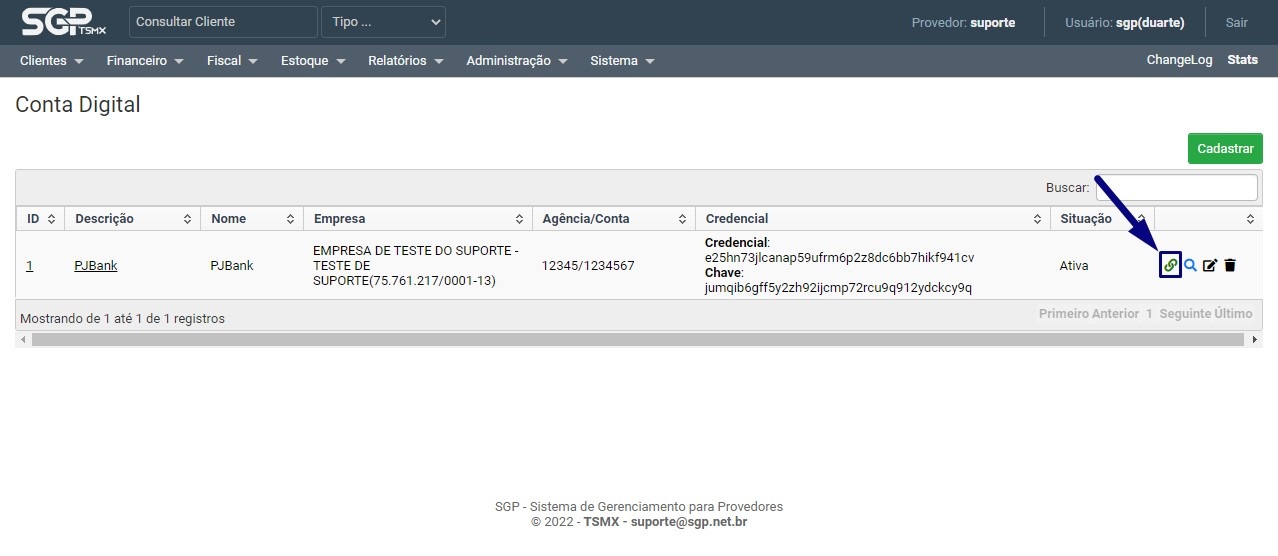This screenshot has width=1278, height=556.
Task: Expand the Clientes menu
Action: [x=50, y=61]
